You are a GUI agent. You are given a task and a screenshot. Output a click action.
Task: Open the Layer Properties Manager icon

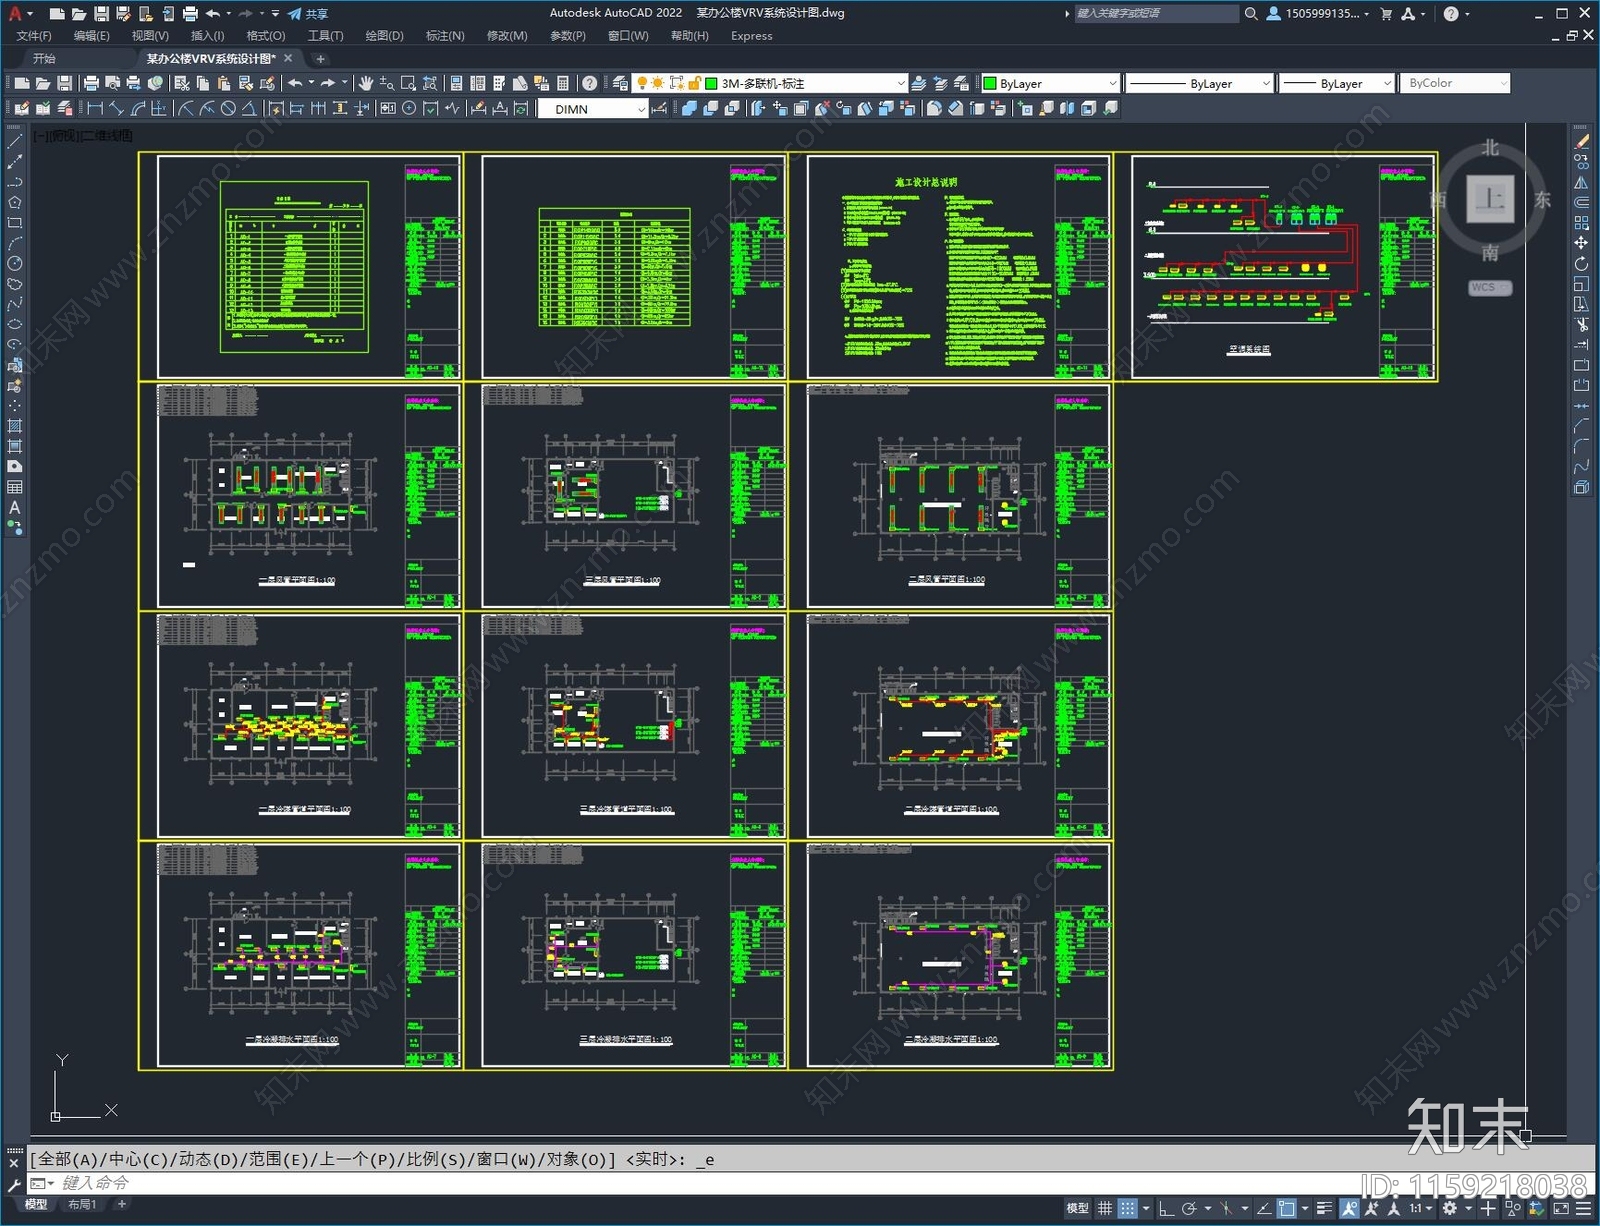pos(620,83)
